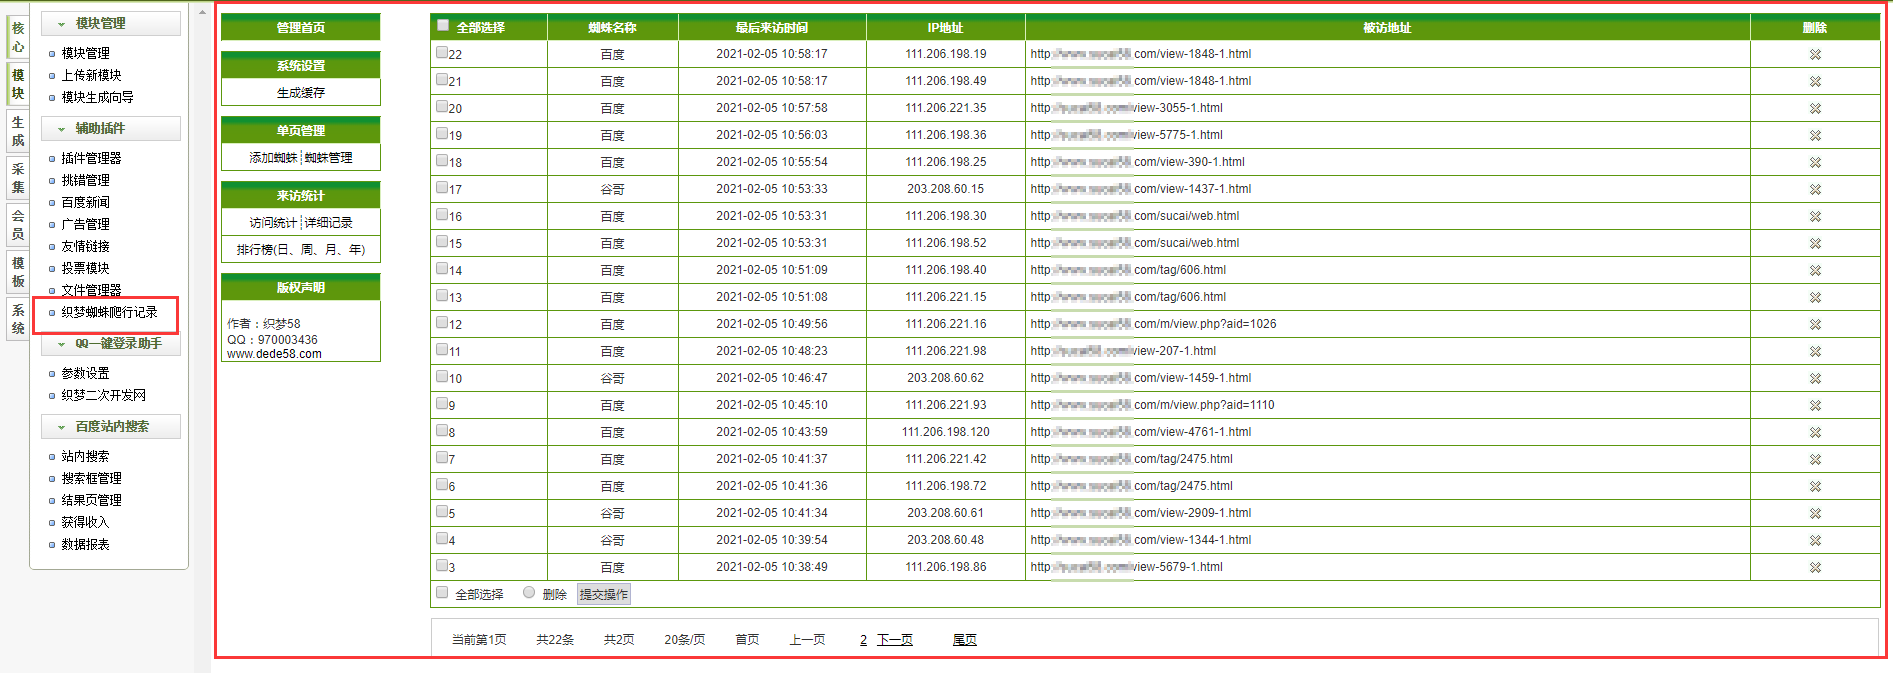This screenshot has width=1893, height=673.
Task: Delete crawl record row 8
Action: click(1815, 433)
